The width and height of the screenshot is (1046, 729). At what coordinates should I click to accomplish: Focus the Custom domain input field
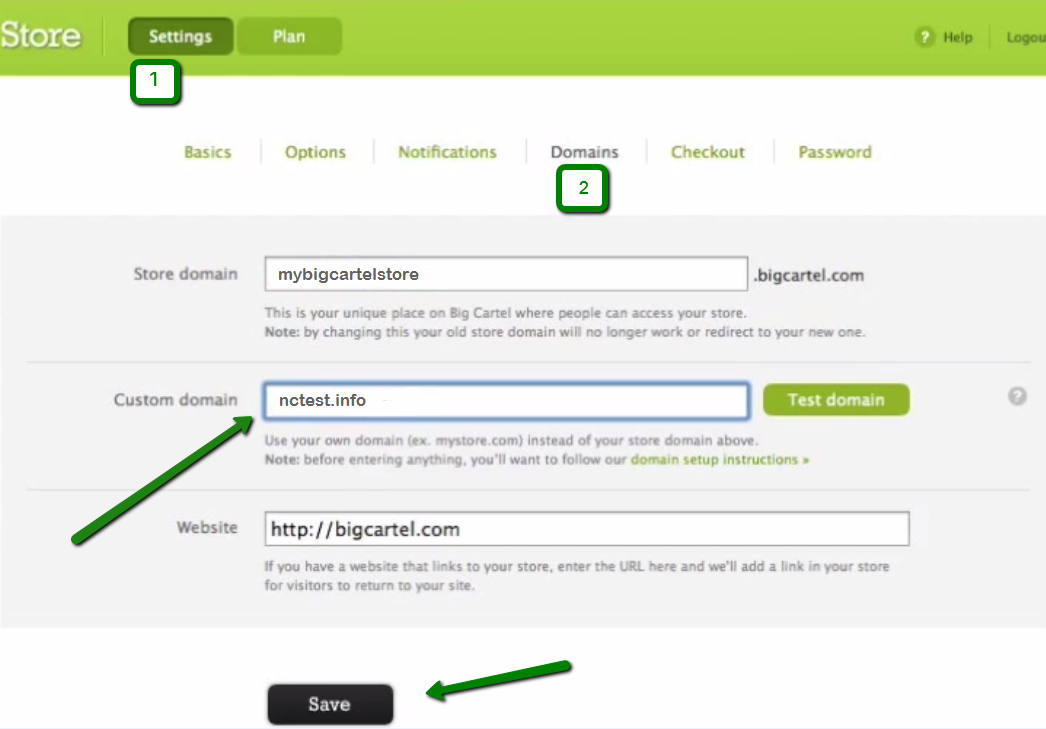coord(506,400)
